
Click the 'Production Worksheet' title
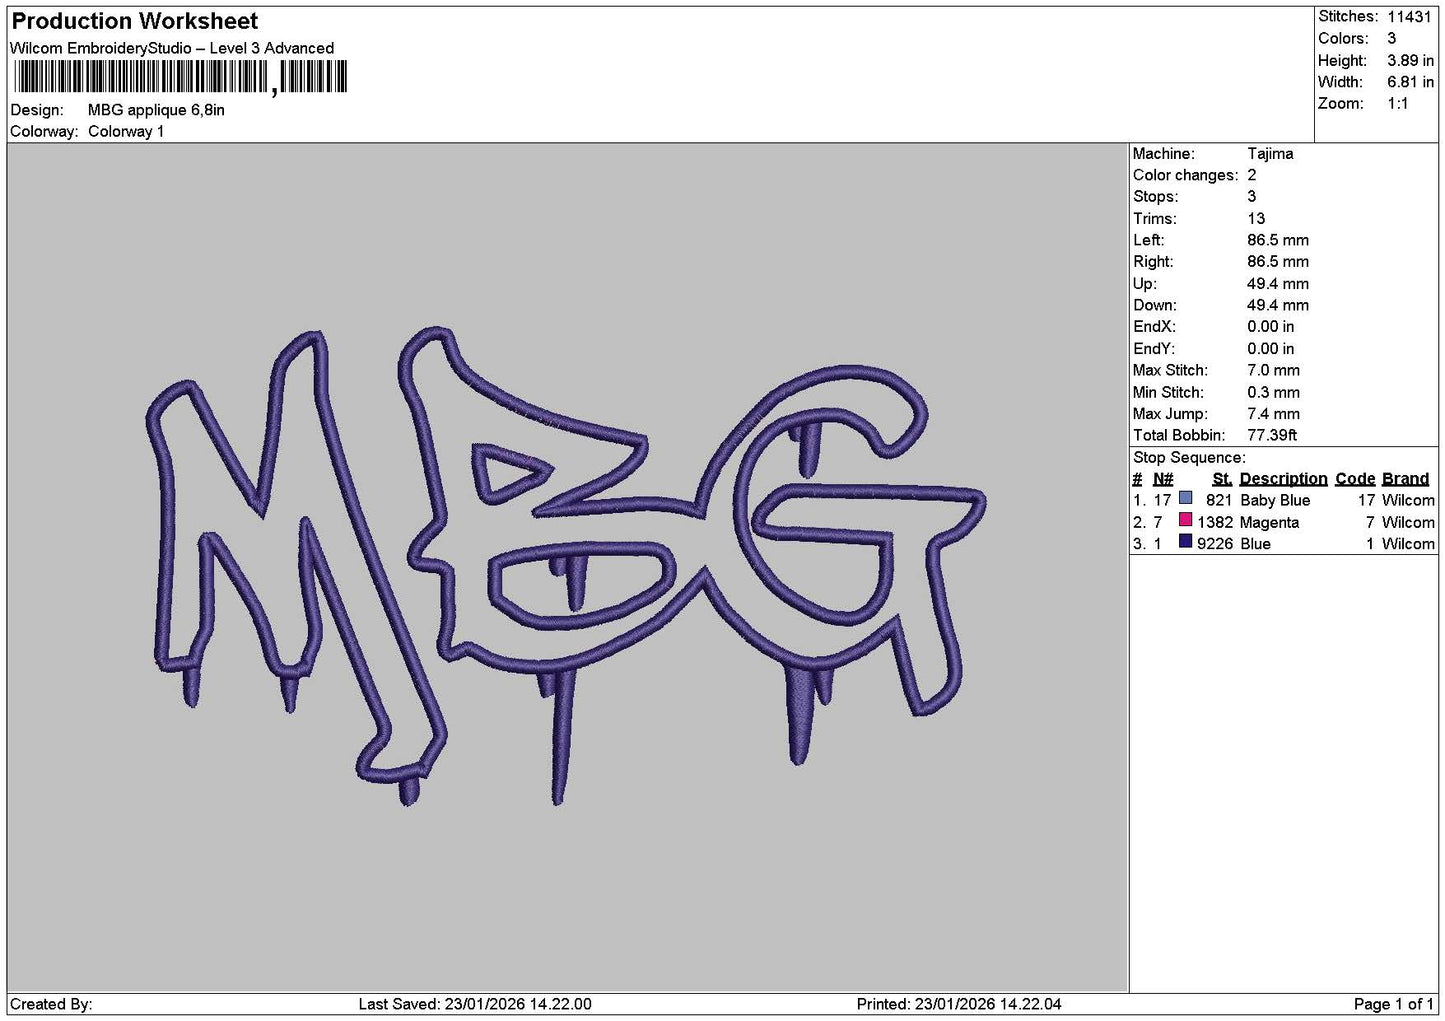point(134,21)
